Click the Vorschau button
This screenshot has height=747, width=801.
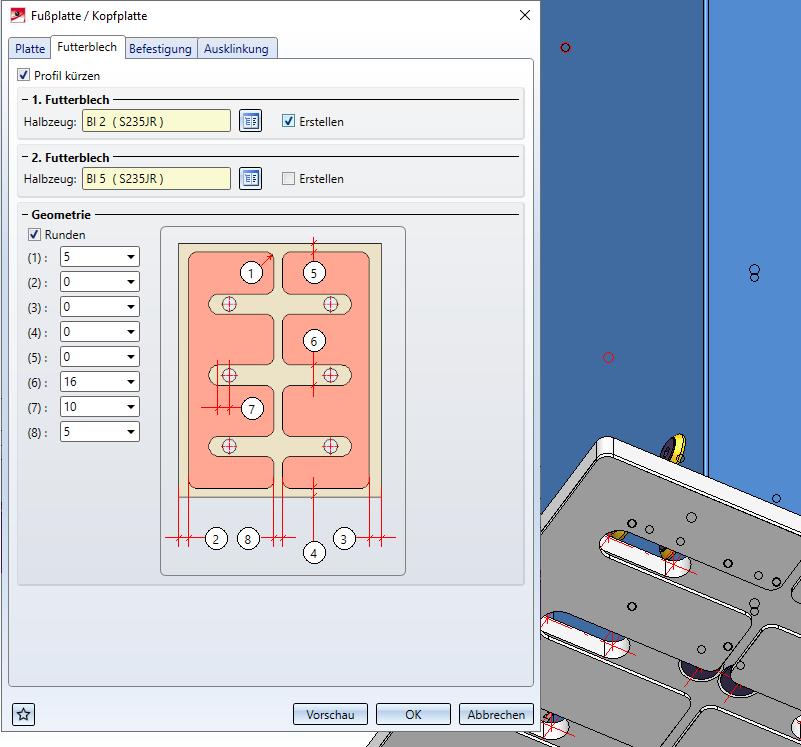pos(330,714)
